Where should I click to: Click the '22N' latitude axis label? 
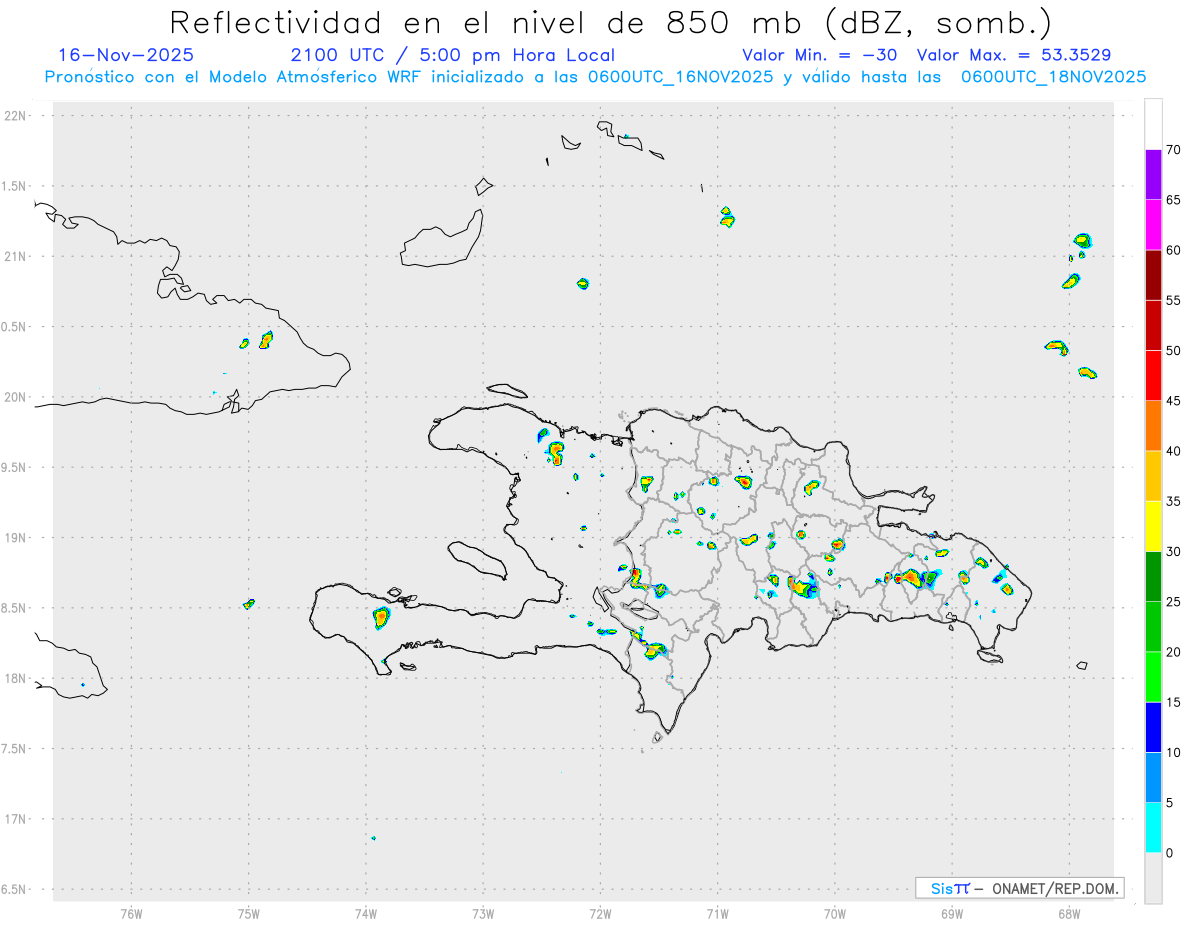[16, 116]
